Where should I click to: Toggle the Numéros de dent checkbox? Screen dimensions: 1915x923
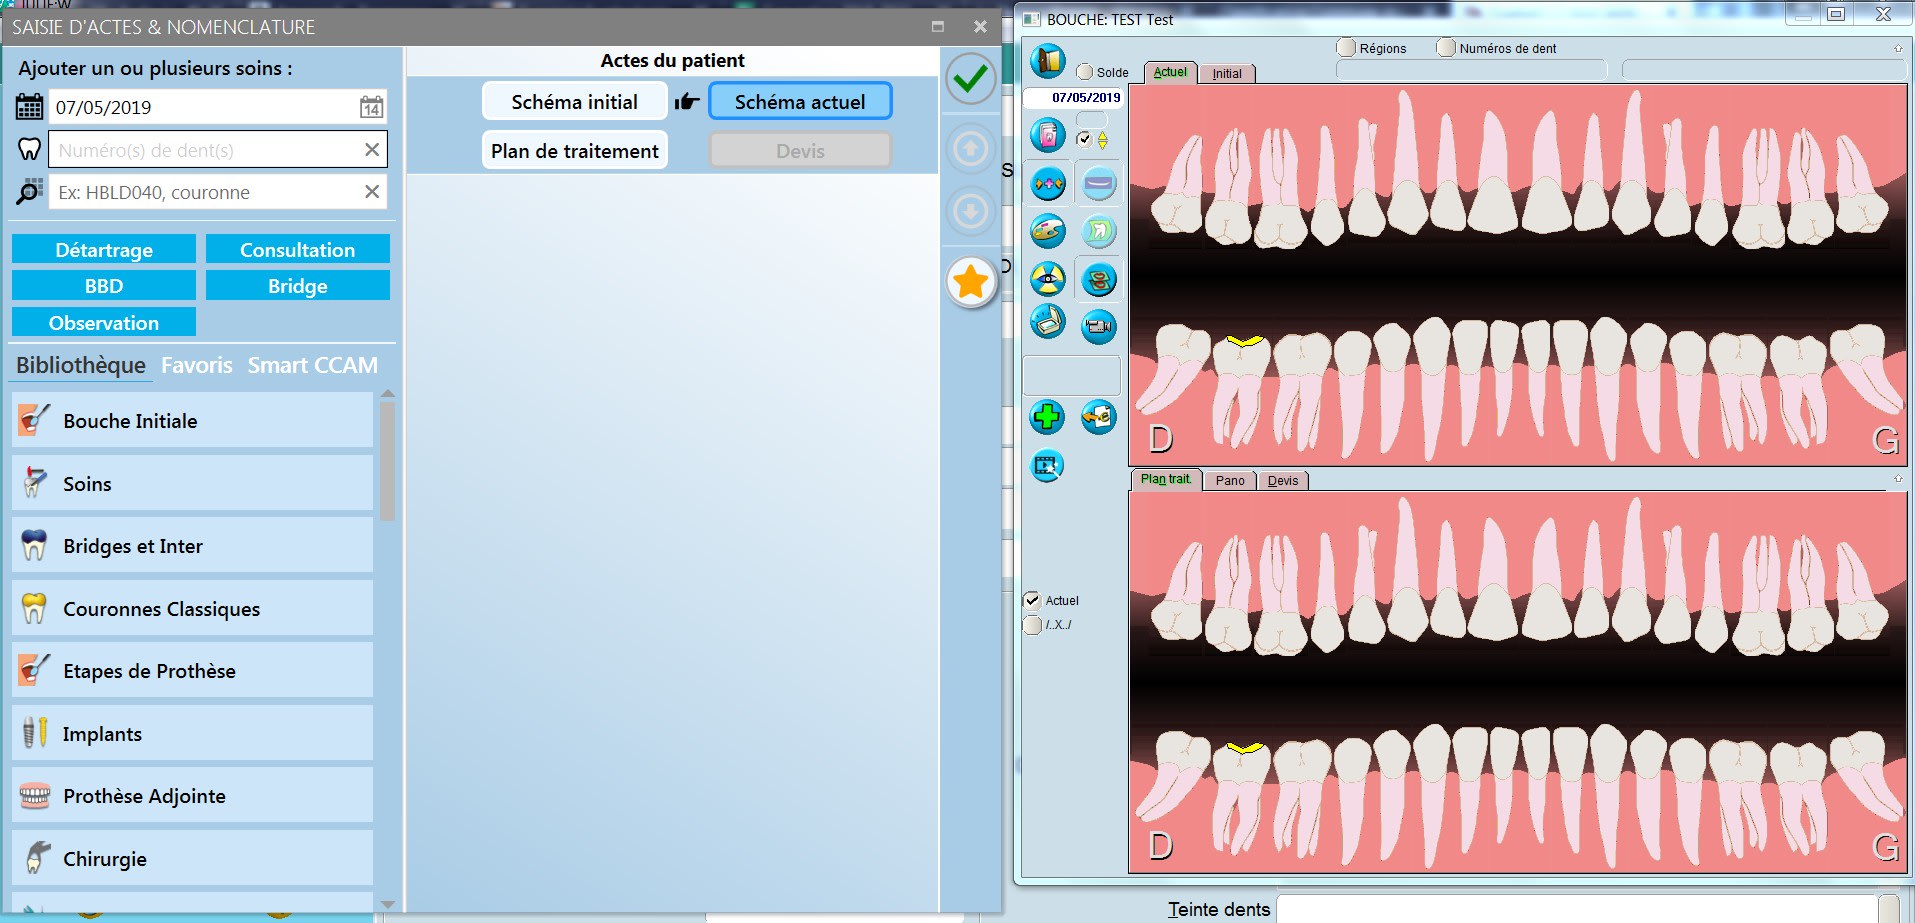1446,48
